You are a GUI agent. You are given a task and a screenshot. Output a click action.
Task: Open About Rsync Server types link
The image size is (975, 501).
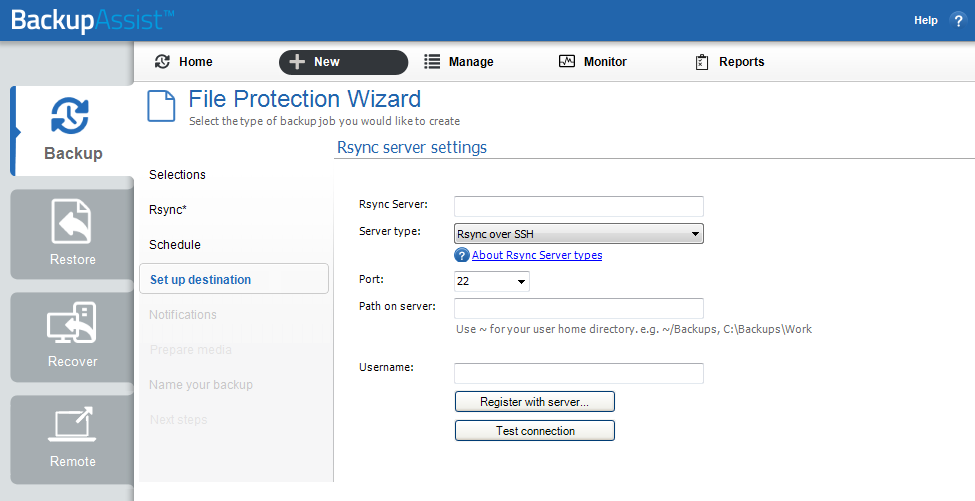tap(537, 255)
